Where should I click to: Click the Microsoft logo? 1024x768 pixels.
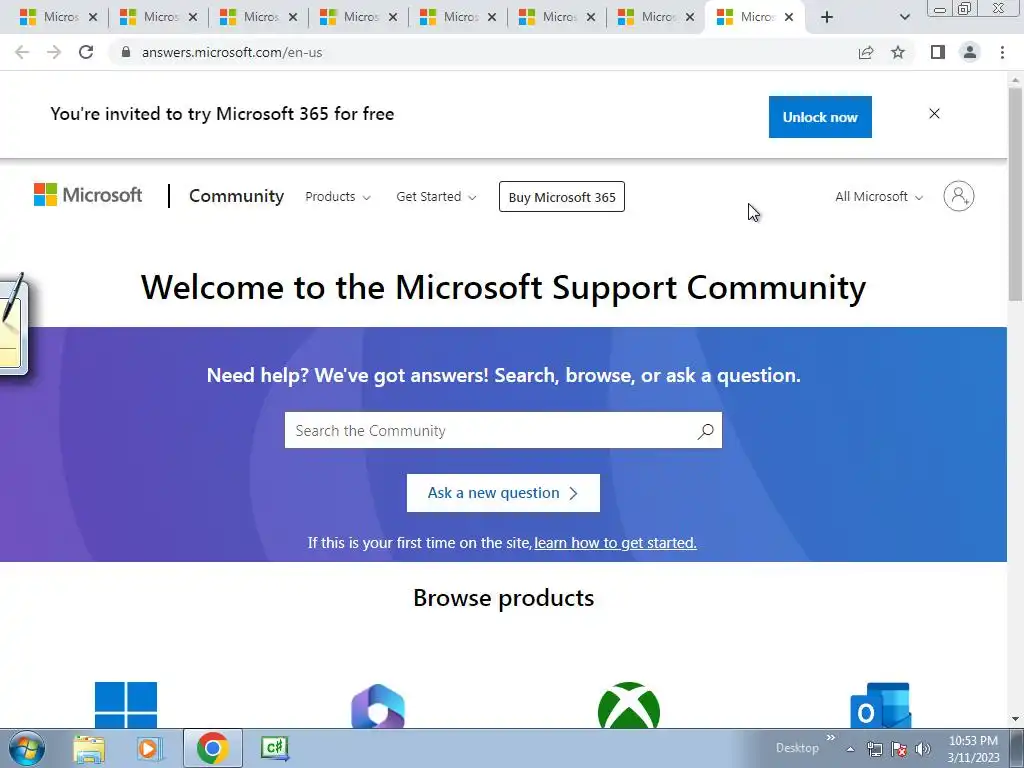pos(88,195)
